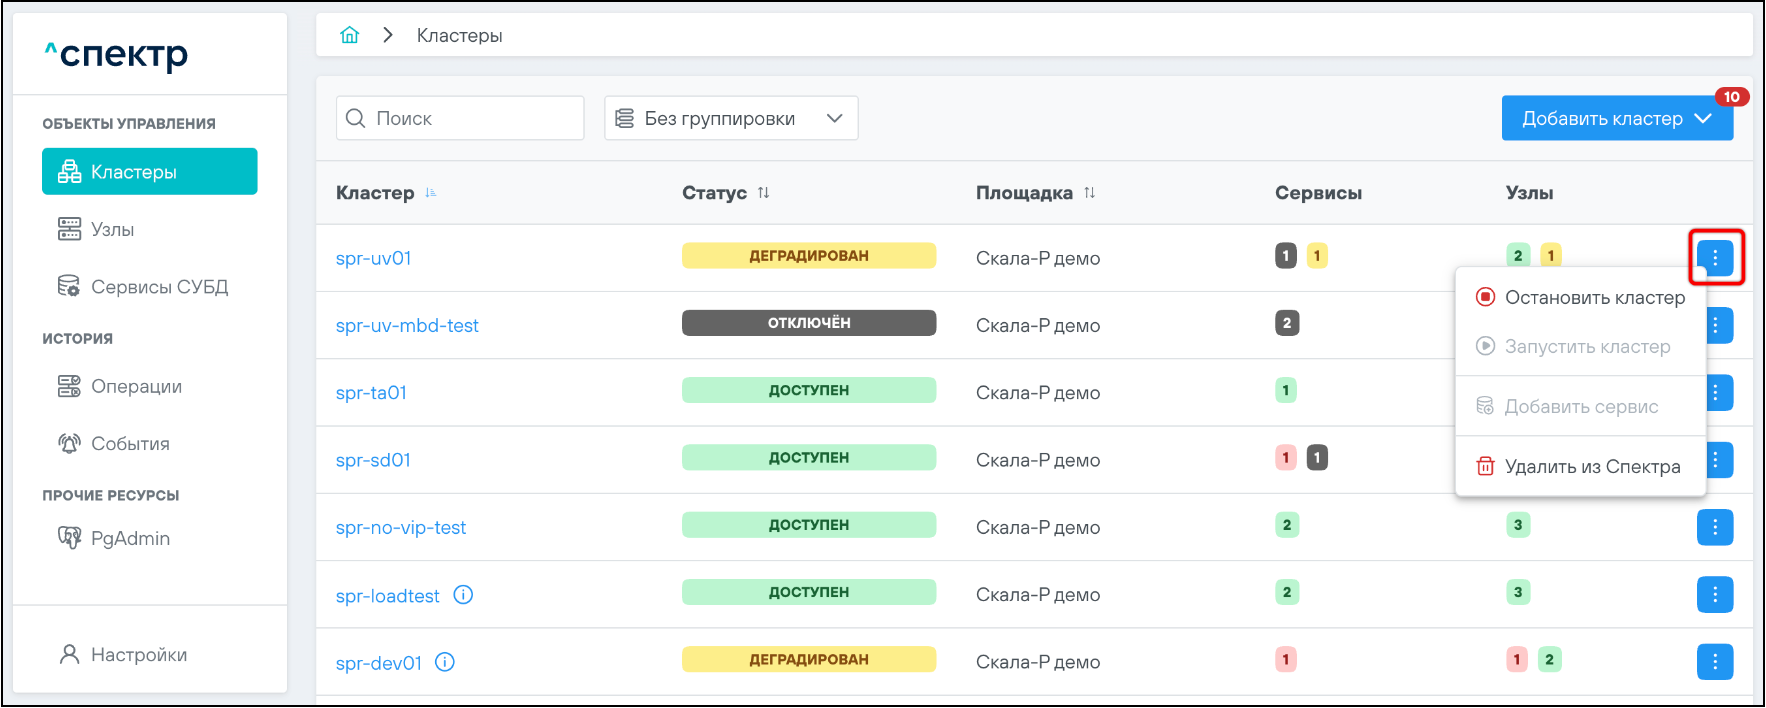Sort table by Статус column

(764, 193)
